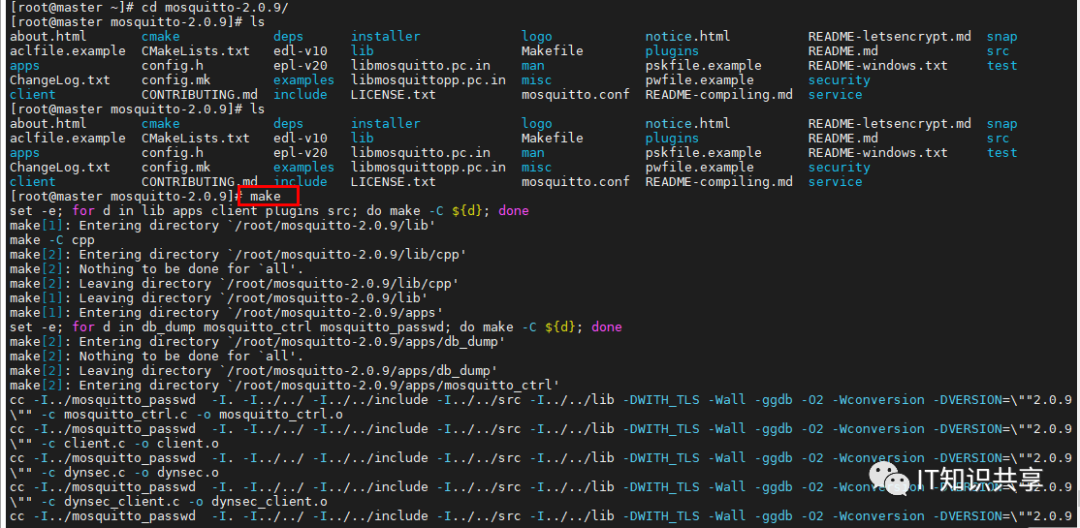Click the Entering directory '/root/mosquitto-2.0.9/lib/cpp' line
This screenshot has height=528, width=1080.
(238, 255)
